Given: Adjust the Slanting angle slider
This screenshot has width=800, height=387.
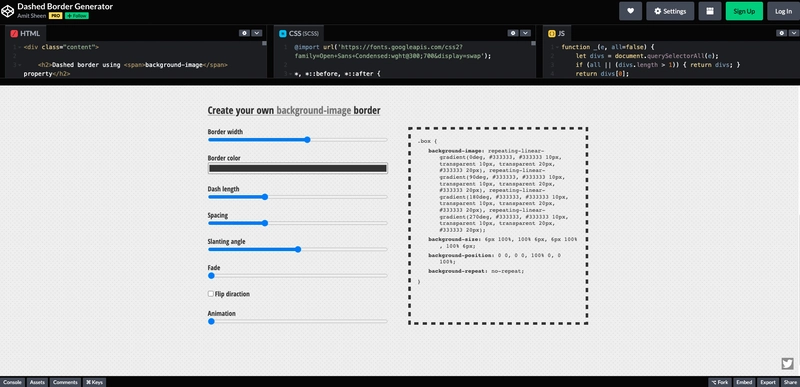Looking at the screenshot, I should pyautogui.click(x=297, y=249).
